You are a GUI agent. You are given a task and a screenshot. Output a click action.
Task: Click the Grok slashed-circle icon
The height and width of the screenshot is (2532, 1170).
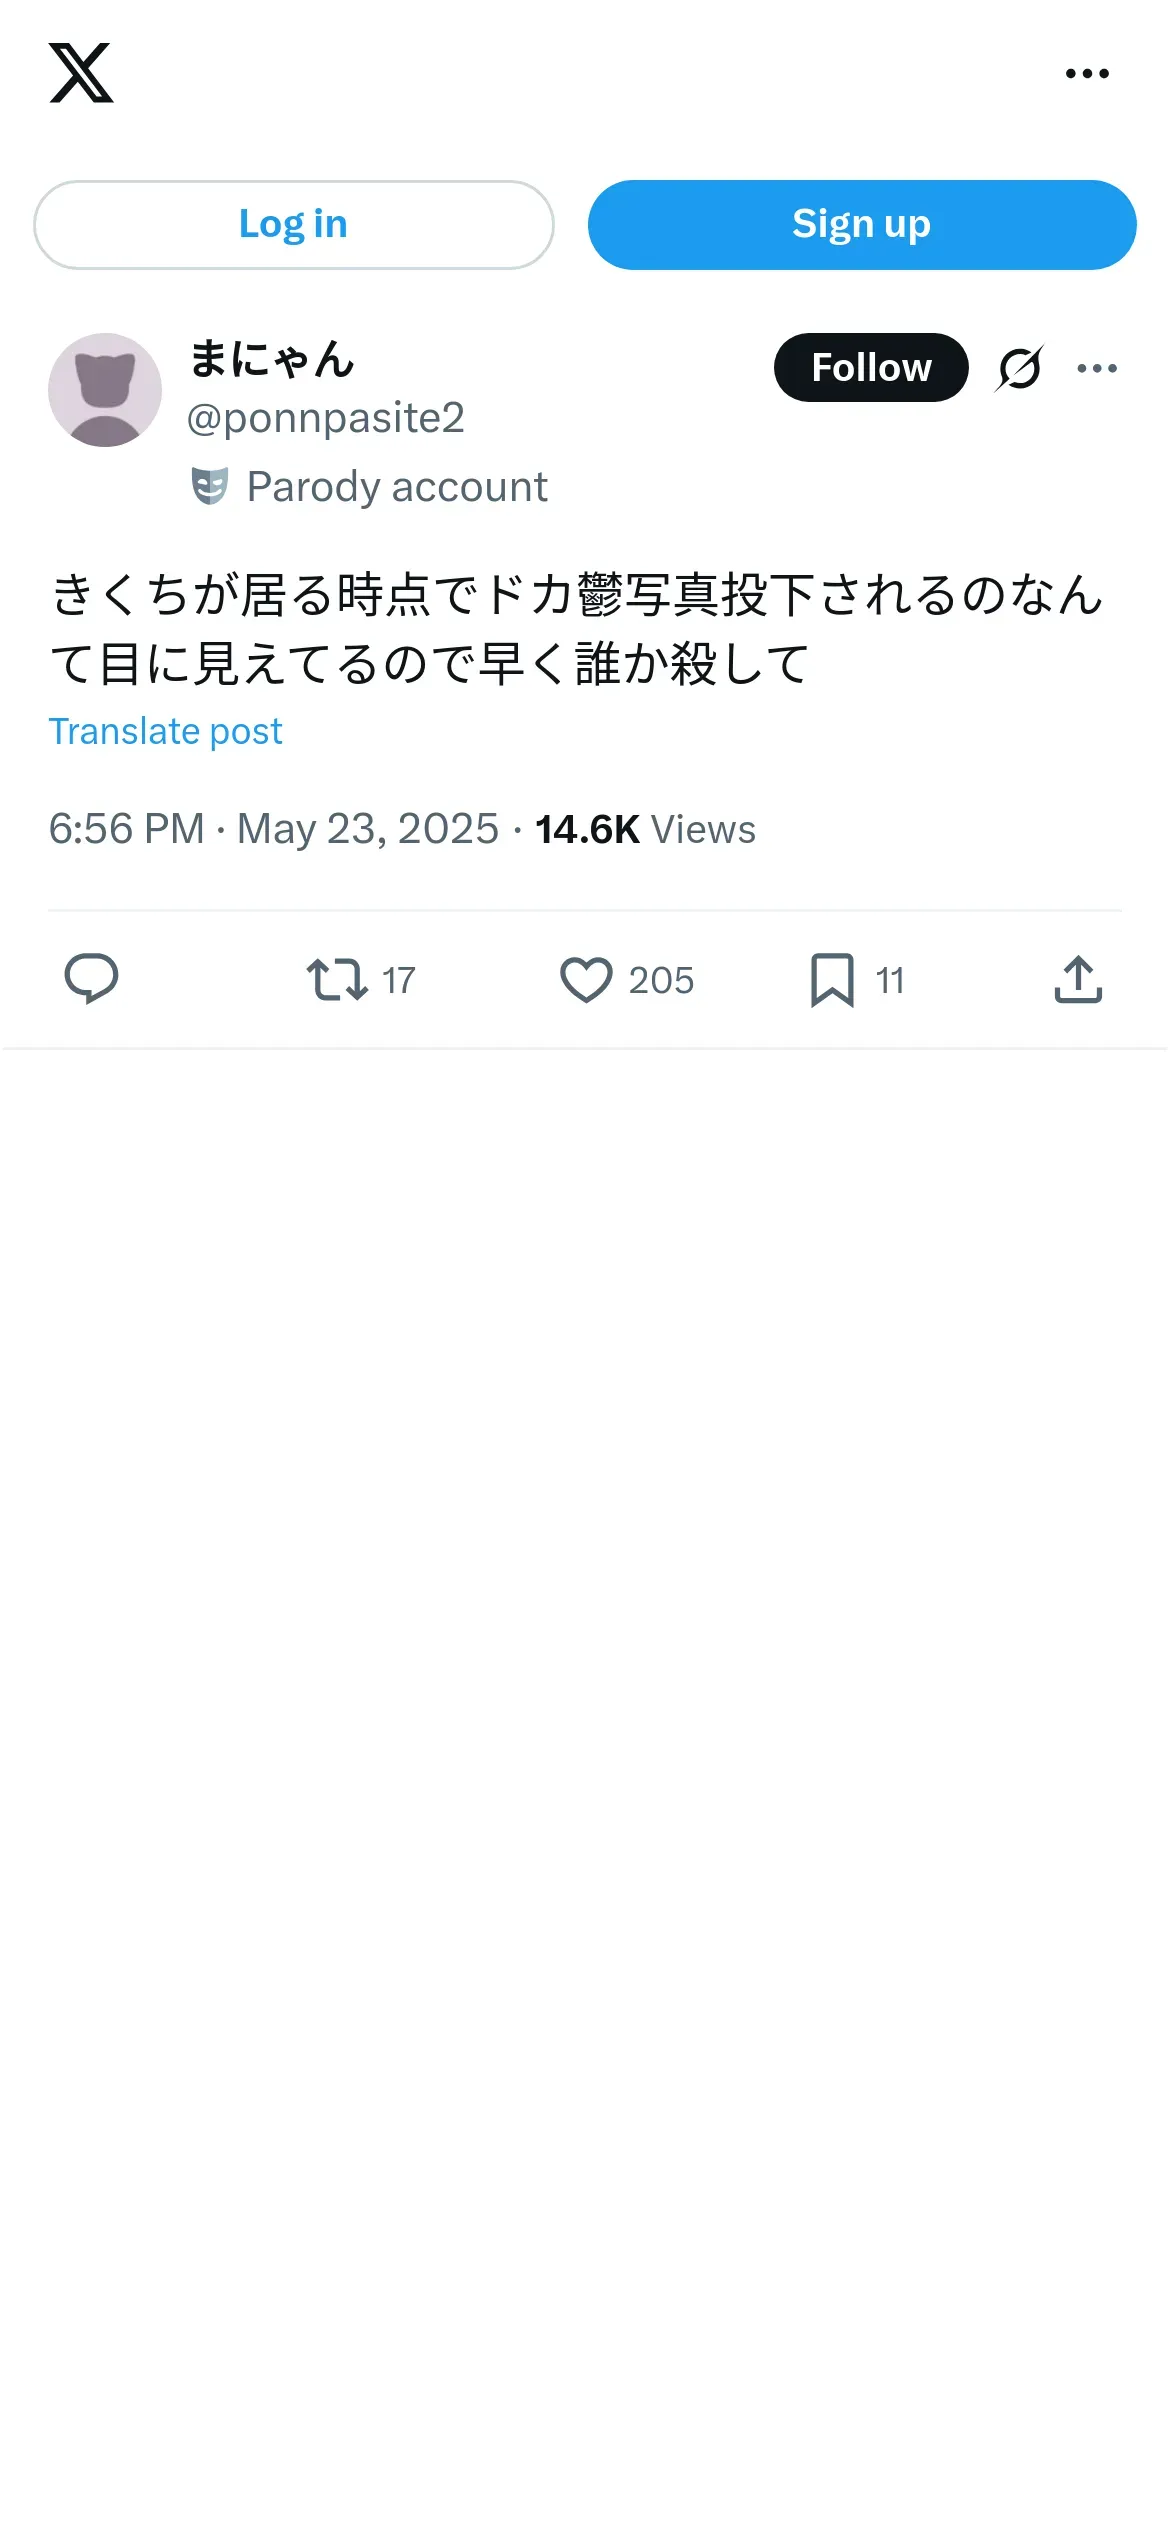pyautogui.click(x=1019, y=368)
